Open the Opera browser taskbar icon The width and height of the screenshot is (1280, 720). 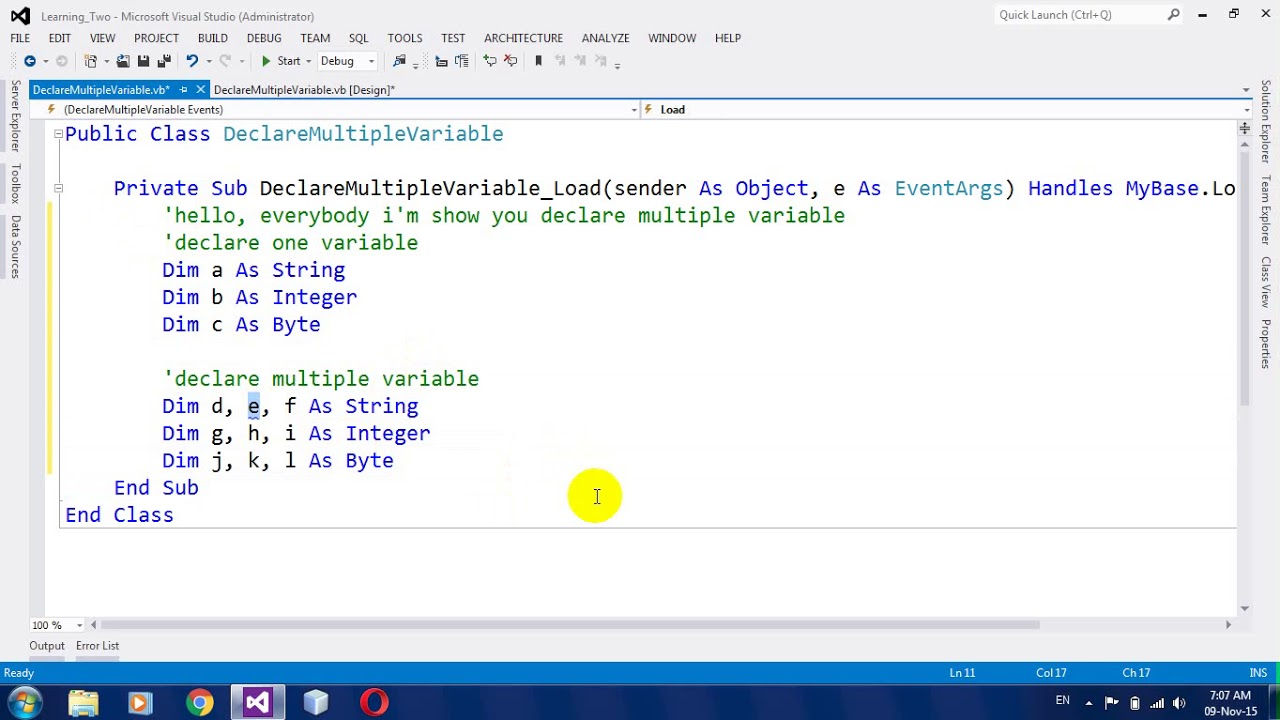click(374, 703)
